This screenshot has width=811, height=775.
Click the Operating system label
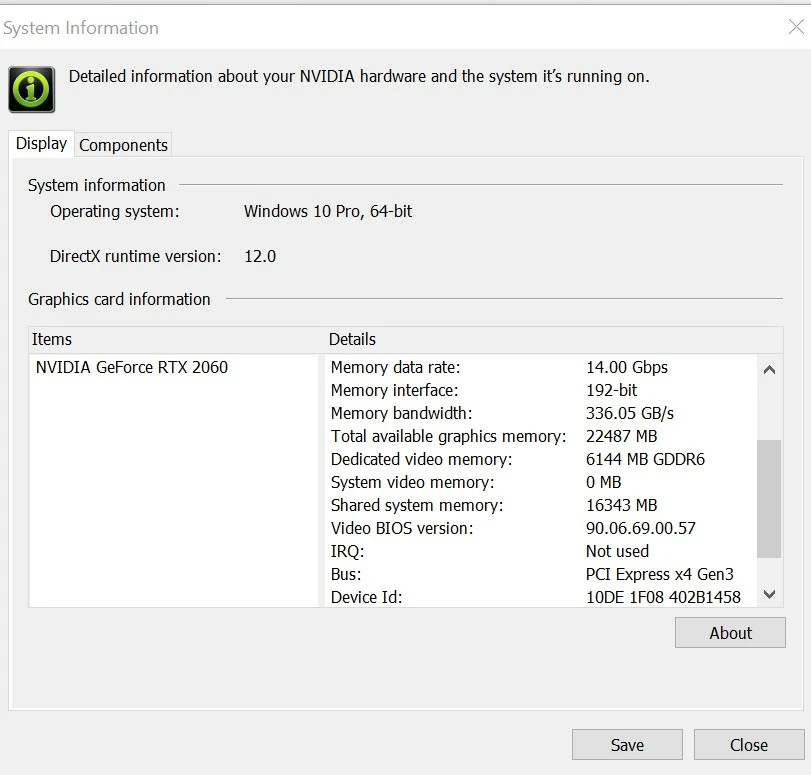click(x=114, y=211)
